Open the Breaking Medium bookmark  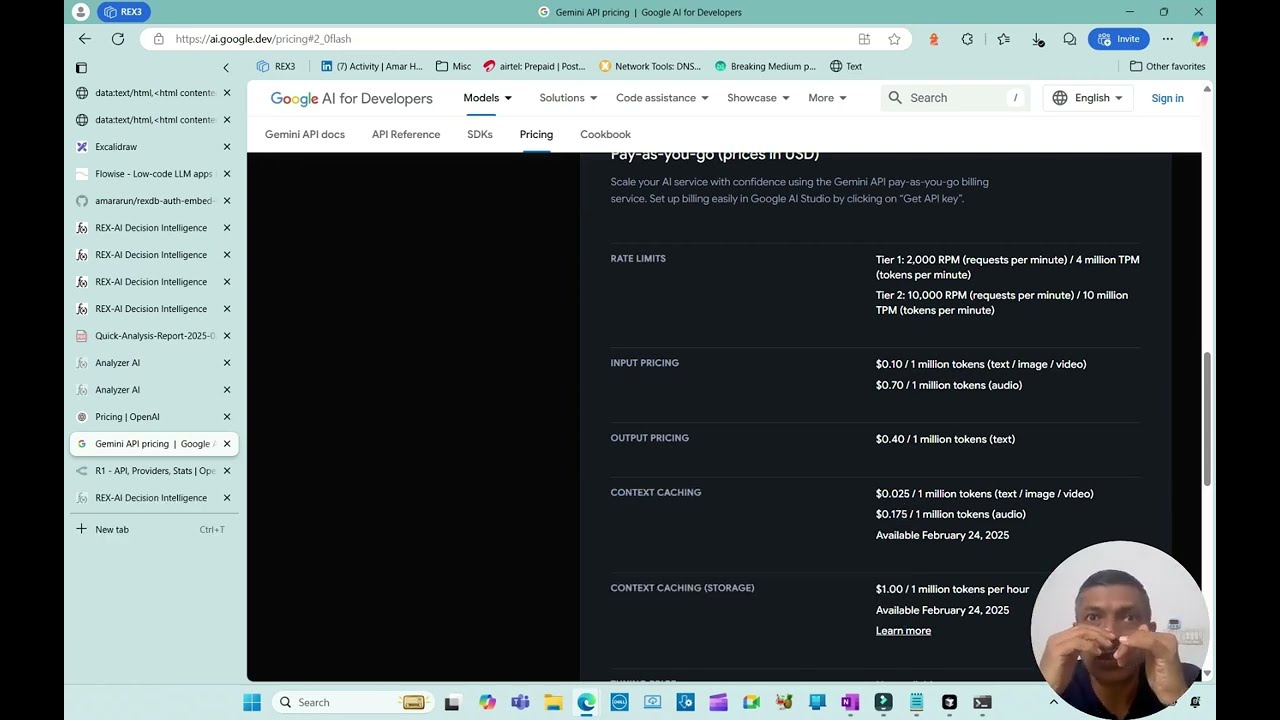point(765,67)
